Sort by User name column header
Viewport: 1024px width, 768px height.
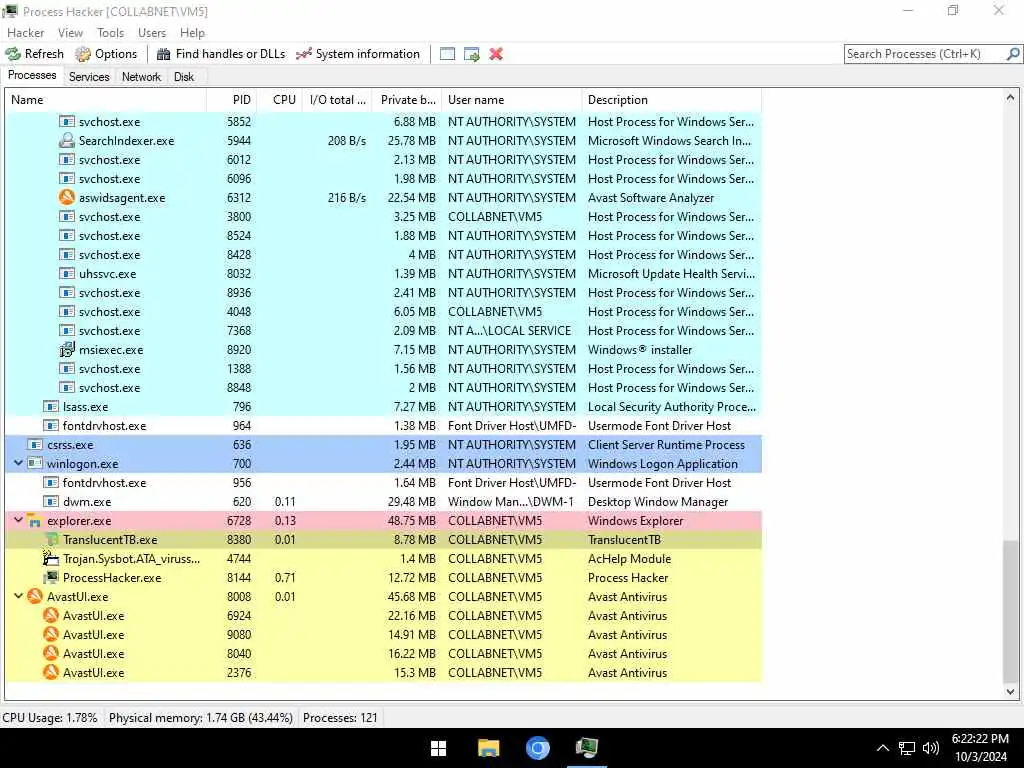tap(512, 100)
